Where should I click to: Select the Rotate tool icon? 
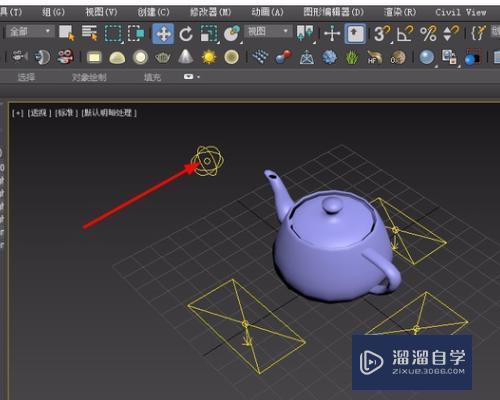click(x=186, y=34)
